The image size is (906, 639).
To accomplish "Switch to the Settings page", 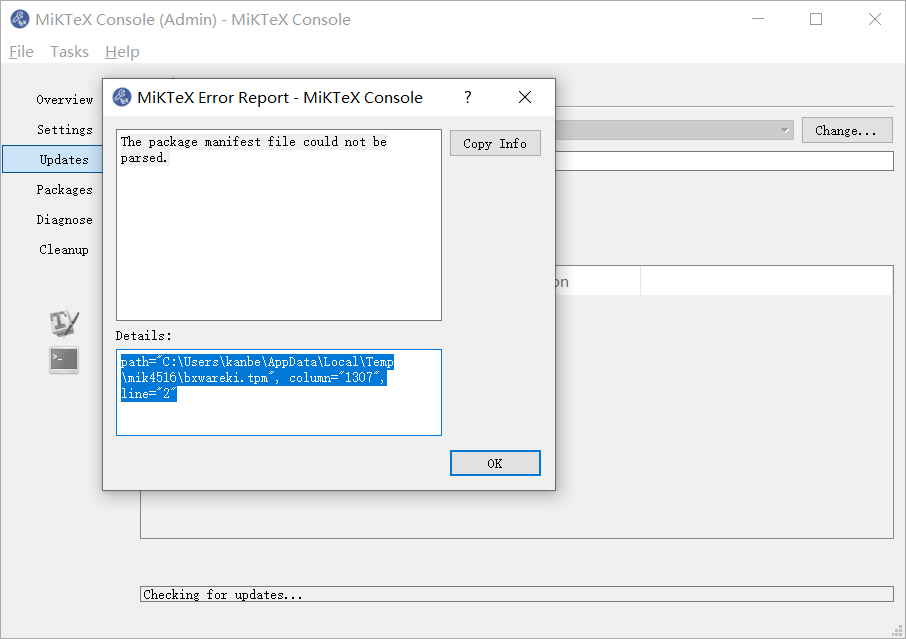I will point(64,129).
